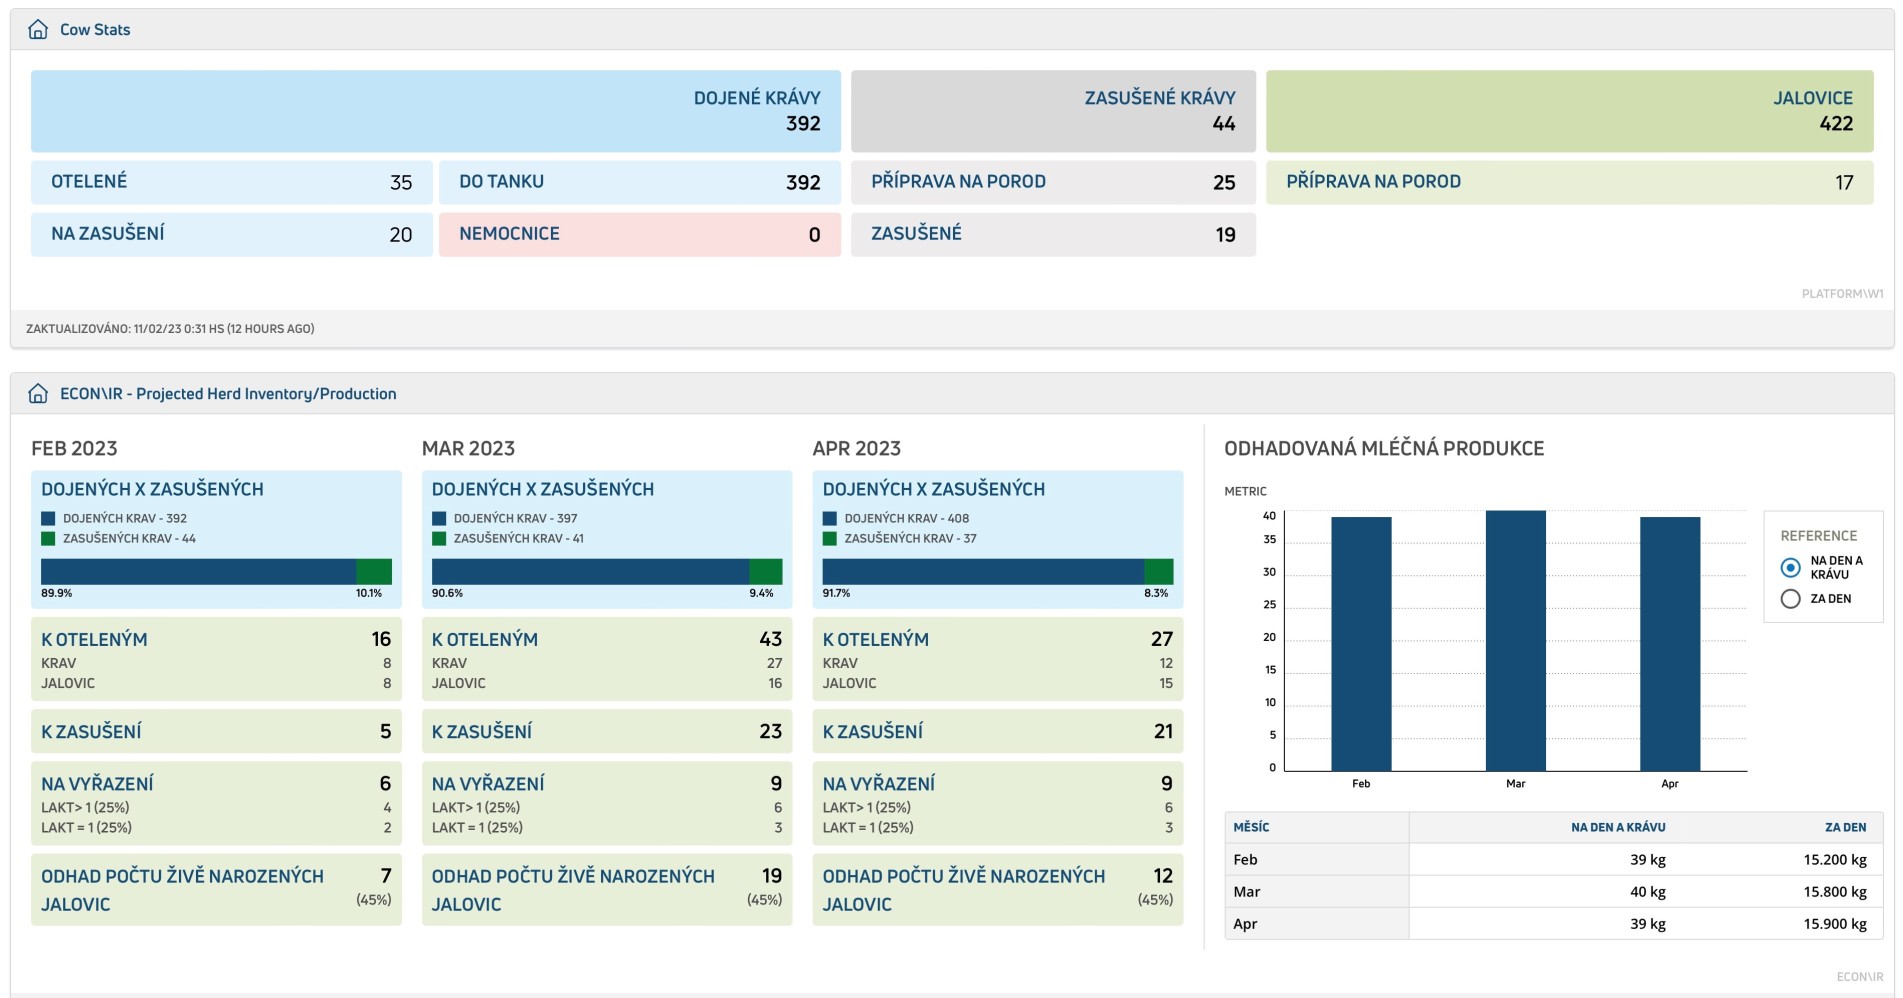Open the Cow Stats panel title
Screen dimensions: 1903x998
(95, 30)
